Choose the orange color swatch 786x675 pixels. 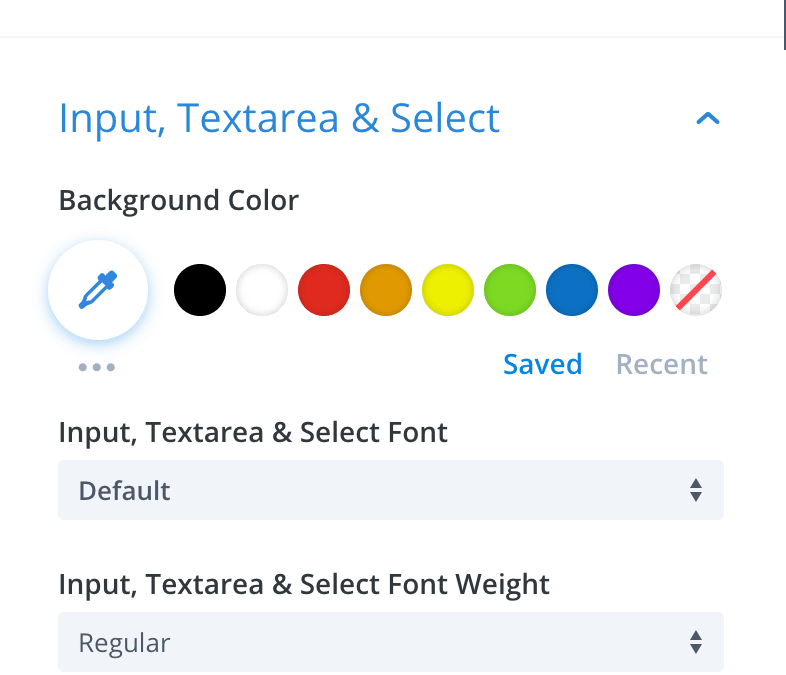pos(386,290)
